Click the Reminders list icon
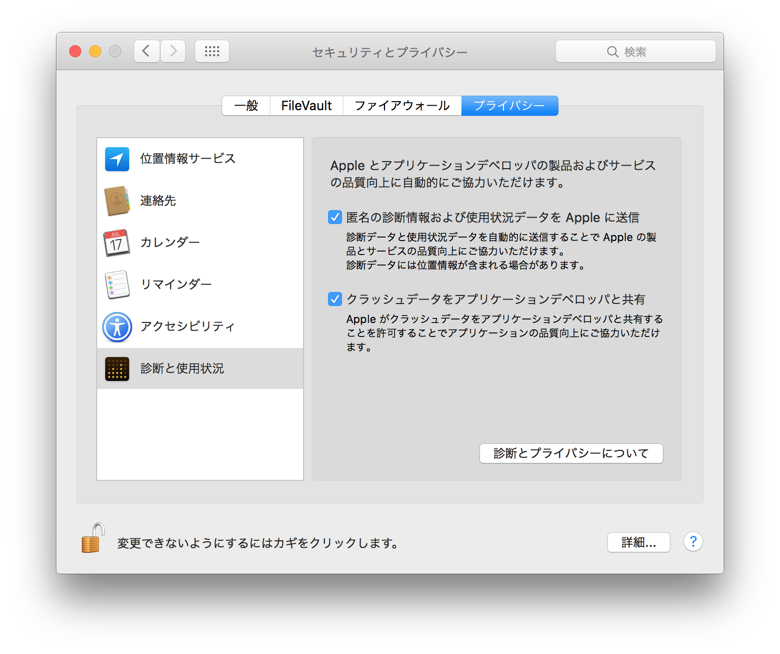 [117, 284]
